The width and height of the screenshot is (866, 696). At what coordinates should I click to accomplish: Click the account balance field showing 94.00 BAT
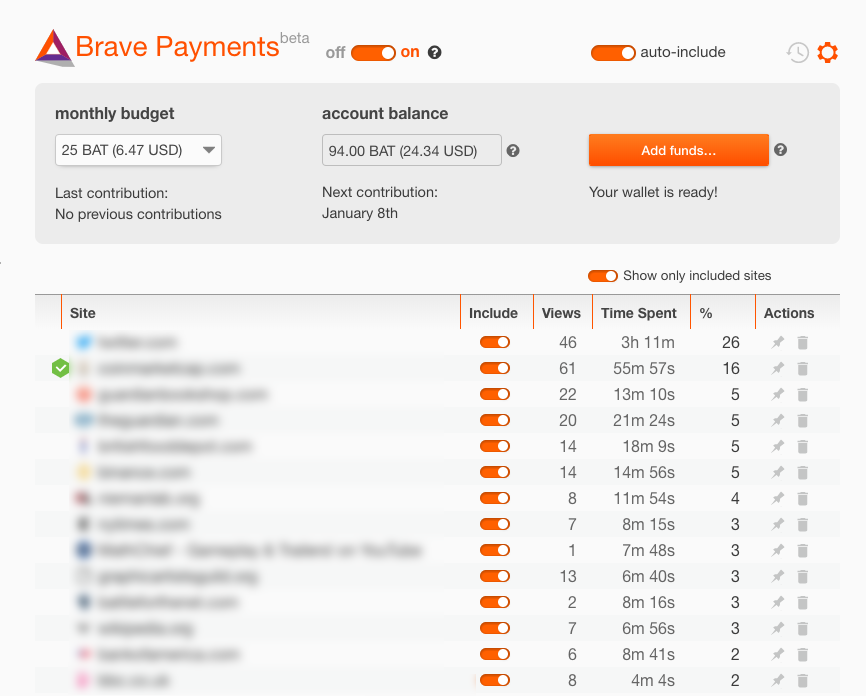(x=411, y=150)
